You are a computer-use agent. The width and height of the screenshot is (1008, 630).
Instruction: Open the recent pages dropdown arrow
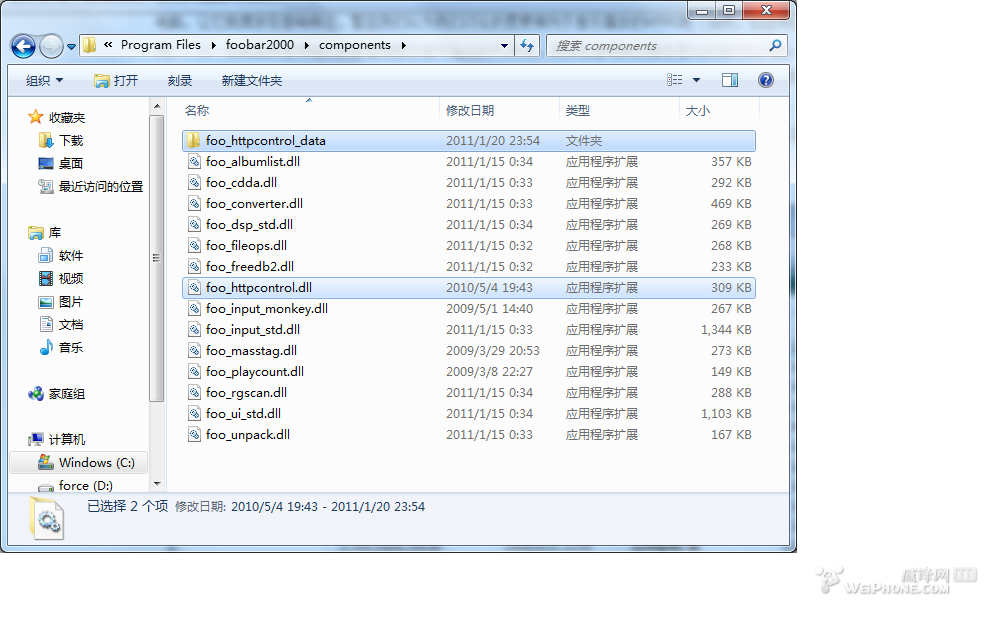point(71,46)
